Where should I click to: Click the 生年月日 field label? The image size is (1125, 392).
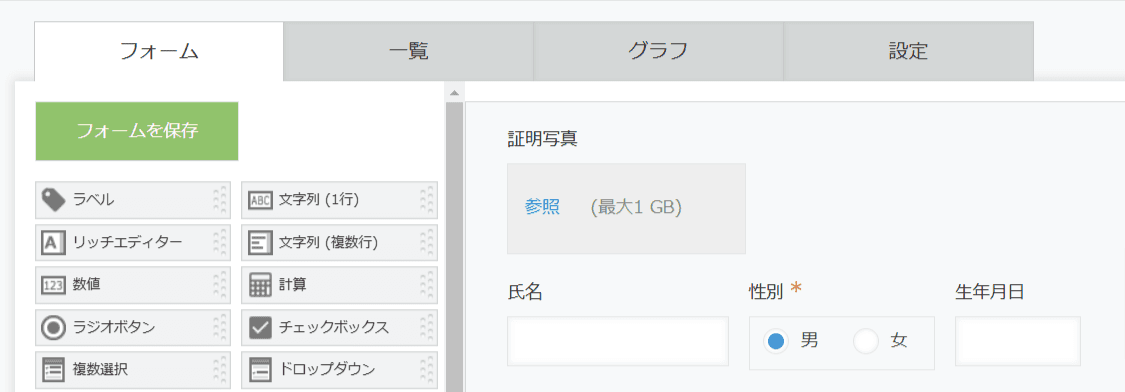coord(989,291)
